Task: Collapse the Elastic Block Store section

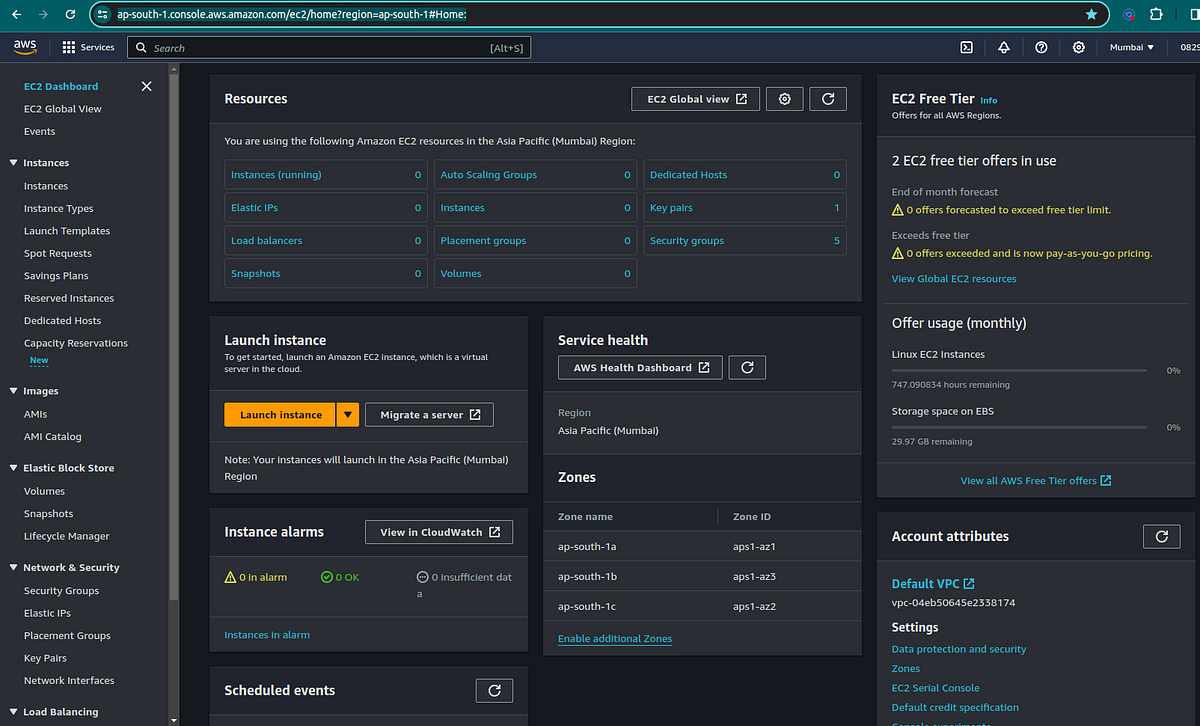Action: (14, 468)
